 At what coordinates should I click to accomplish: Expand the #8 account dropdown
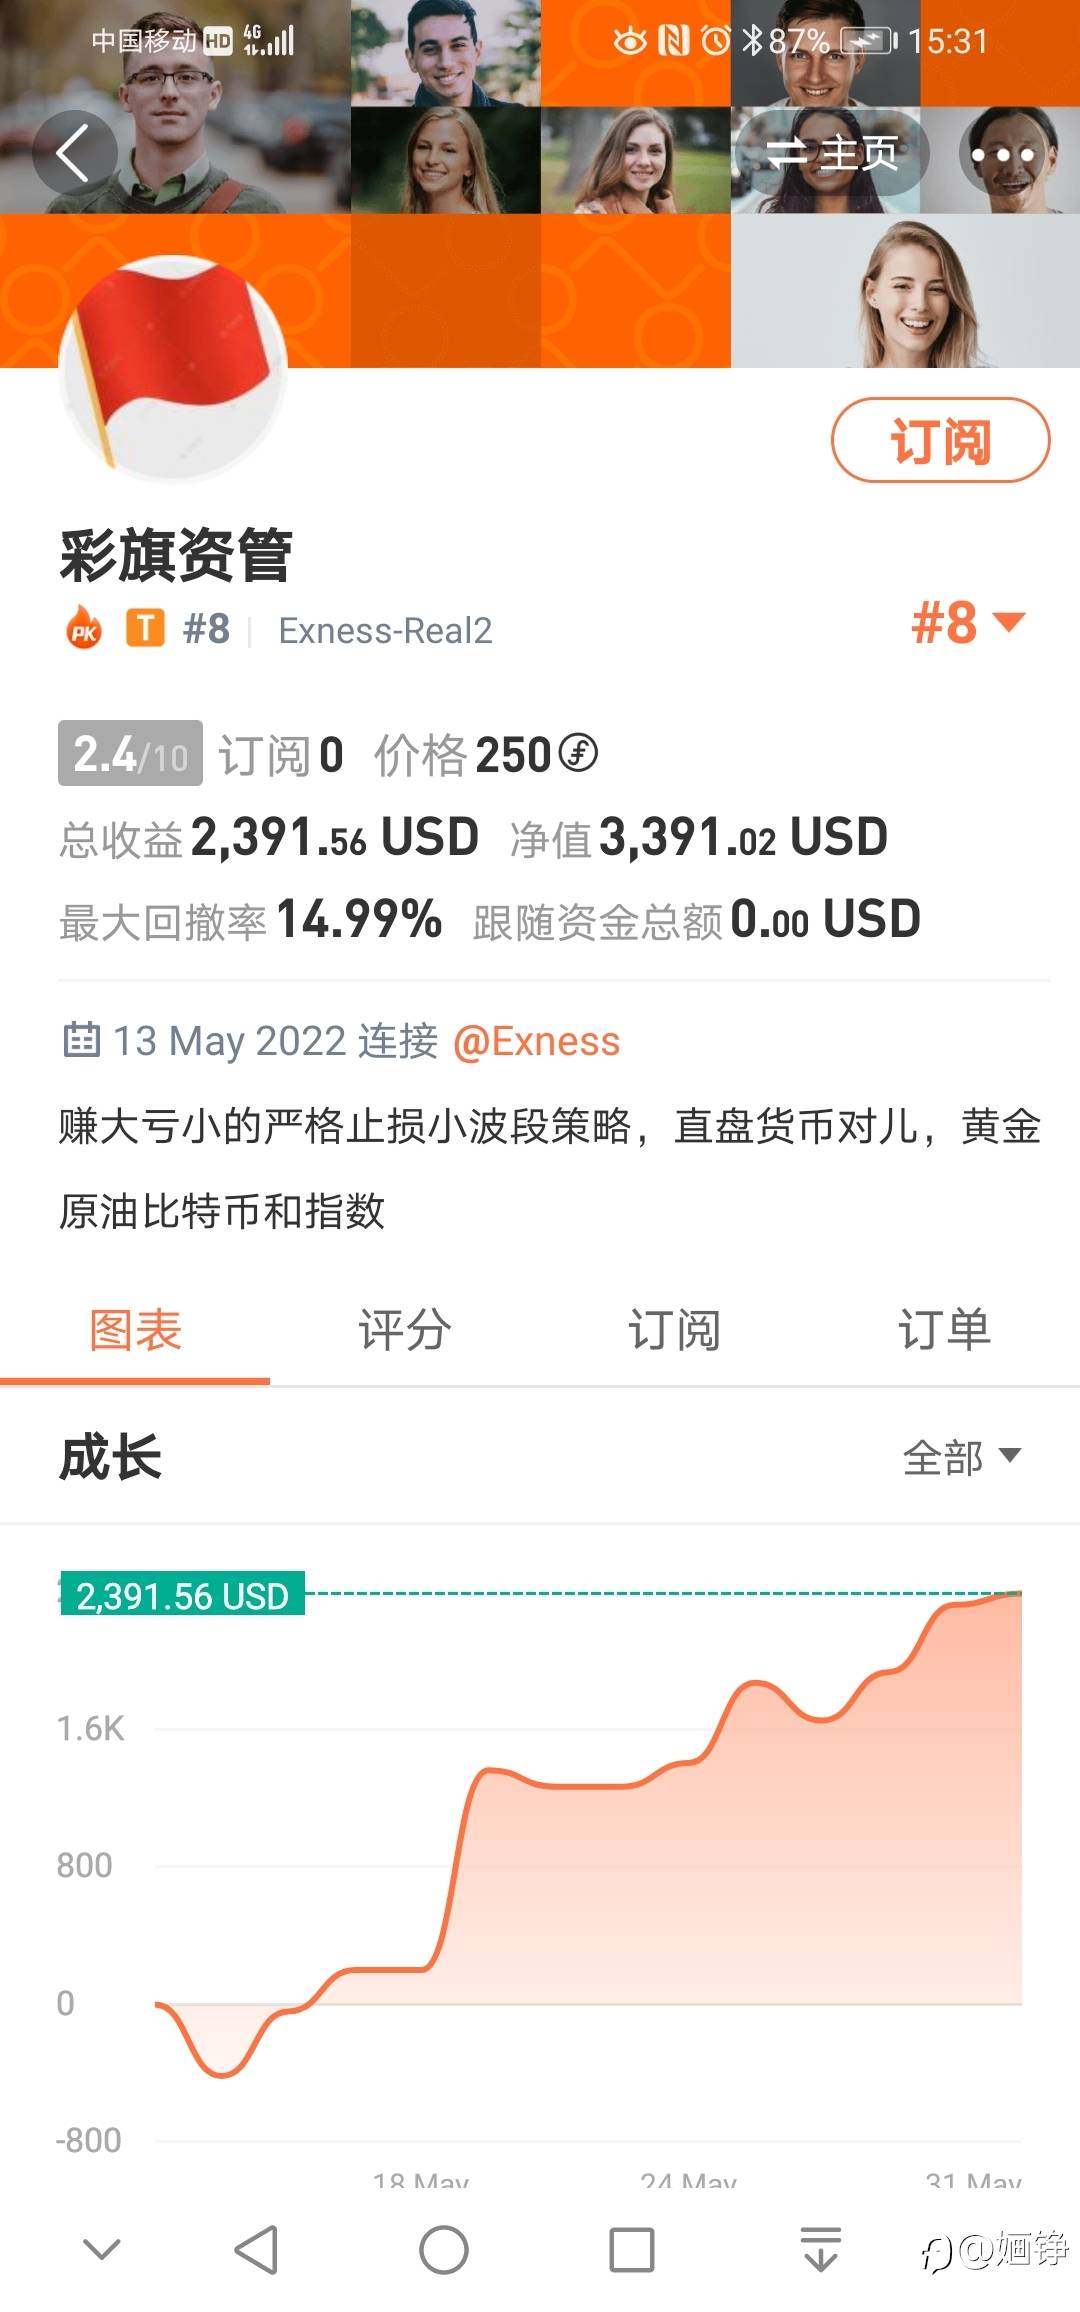point(967,623)
